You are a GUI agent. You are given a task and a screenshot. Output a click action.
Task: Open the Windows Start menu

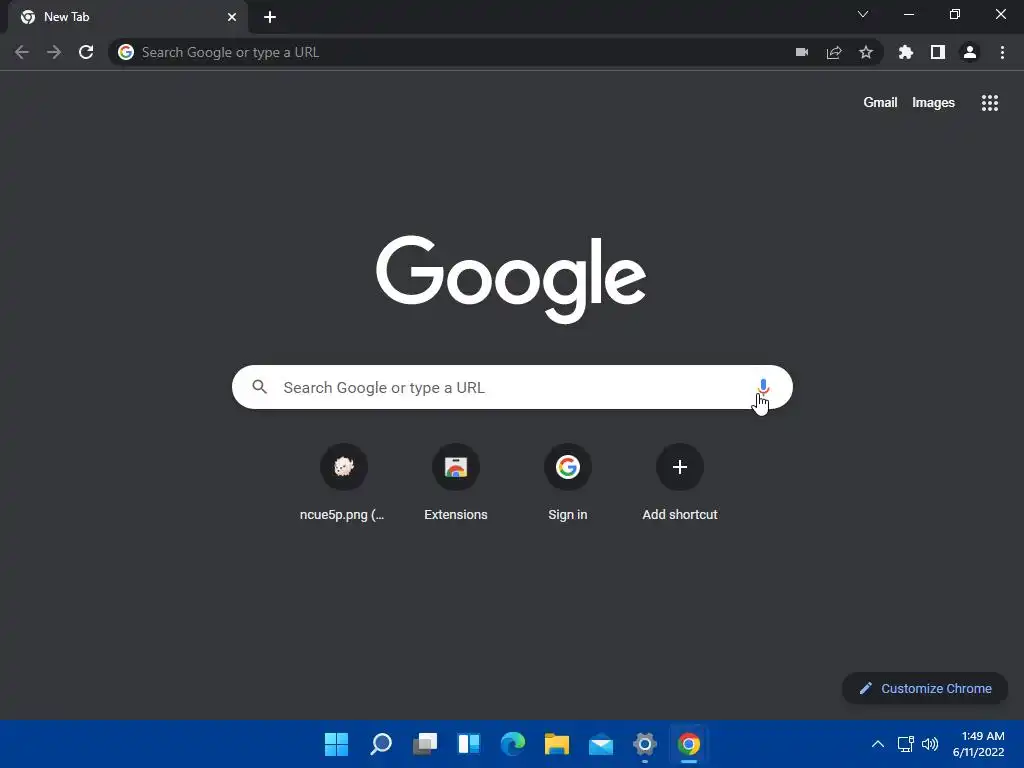[336, 744]
